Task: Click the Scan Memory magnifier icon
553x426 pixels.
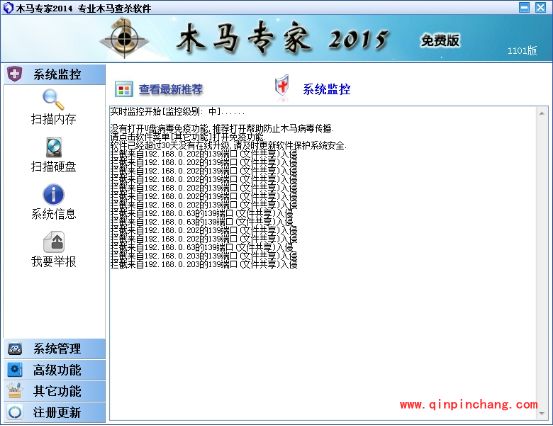Action: pos(53,100)
